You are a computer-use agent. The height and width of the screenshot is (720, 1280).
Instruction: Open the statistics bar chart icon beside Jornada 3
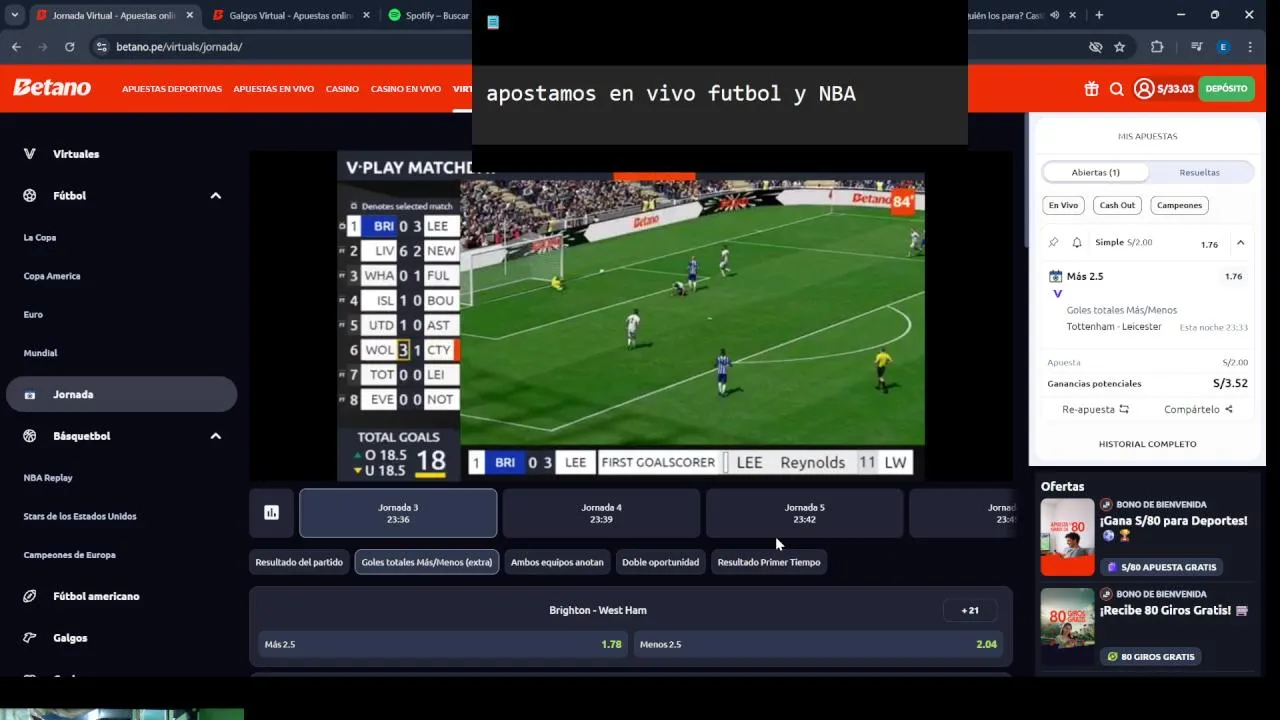tap(271, 513)
